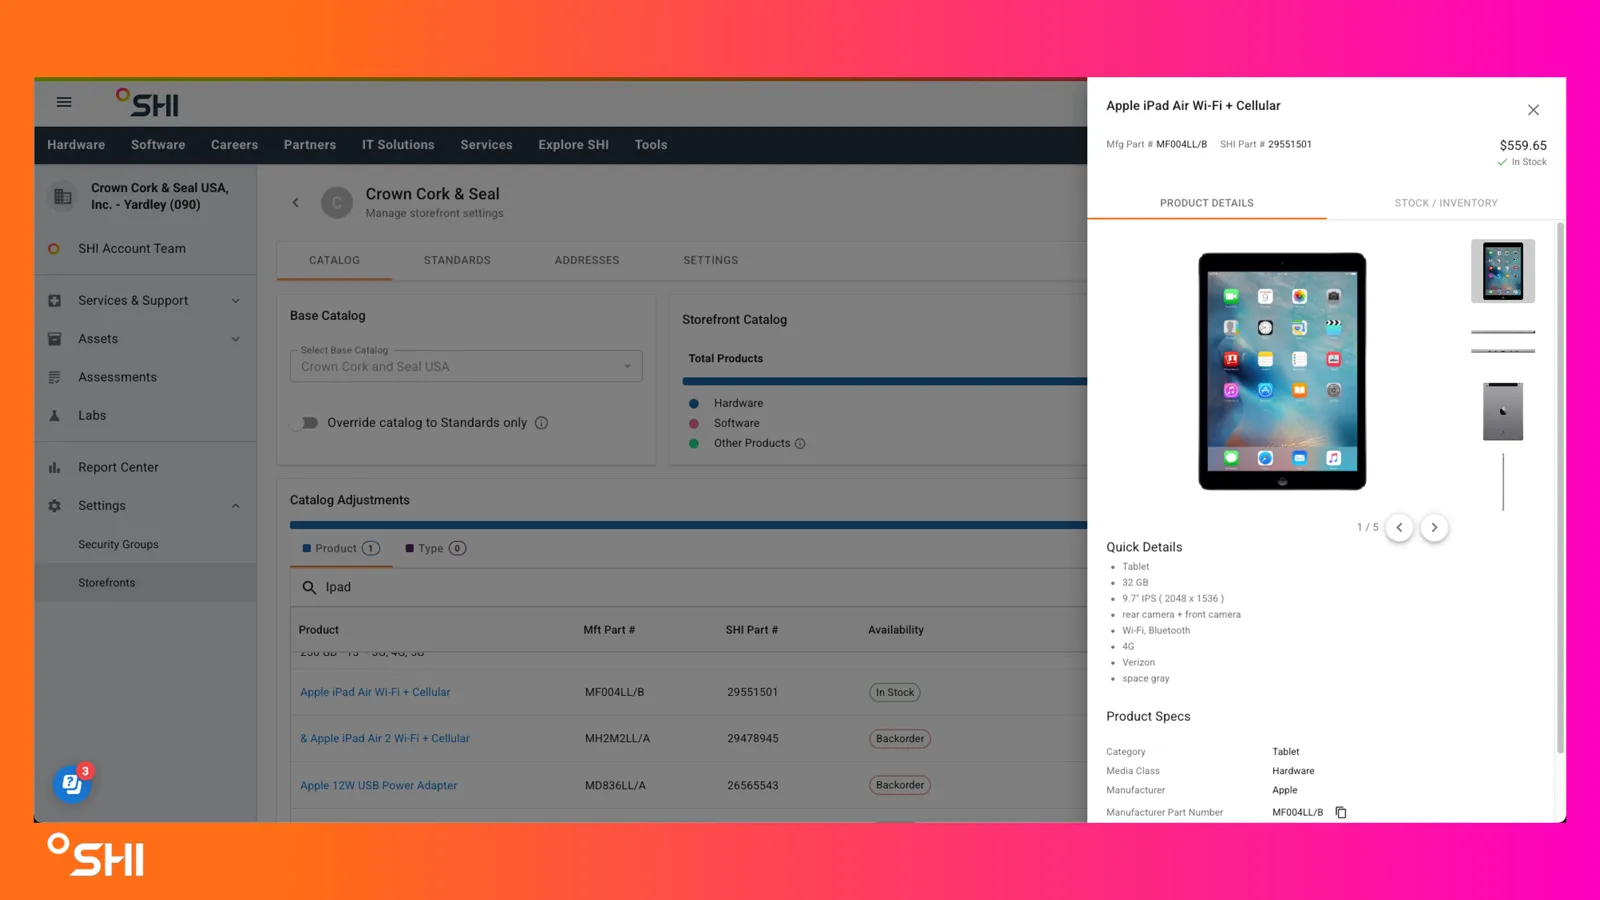This screenshot has height=900, width=1600.
Task: Expand the Assets section
Action: pyautogui.click(x=236, y=339)
